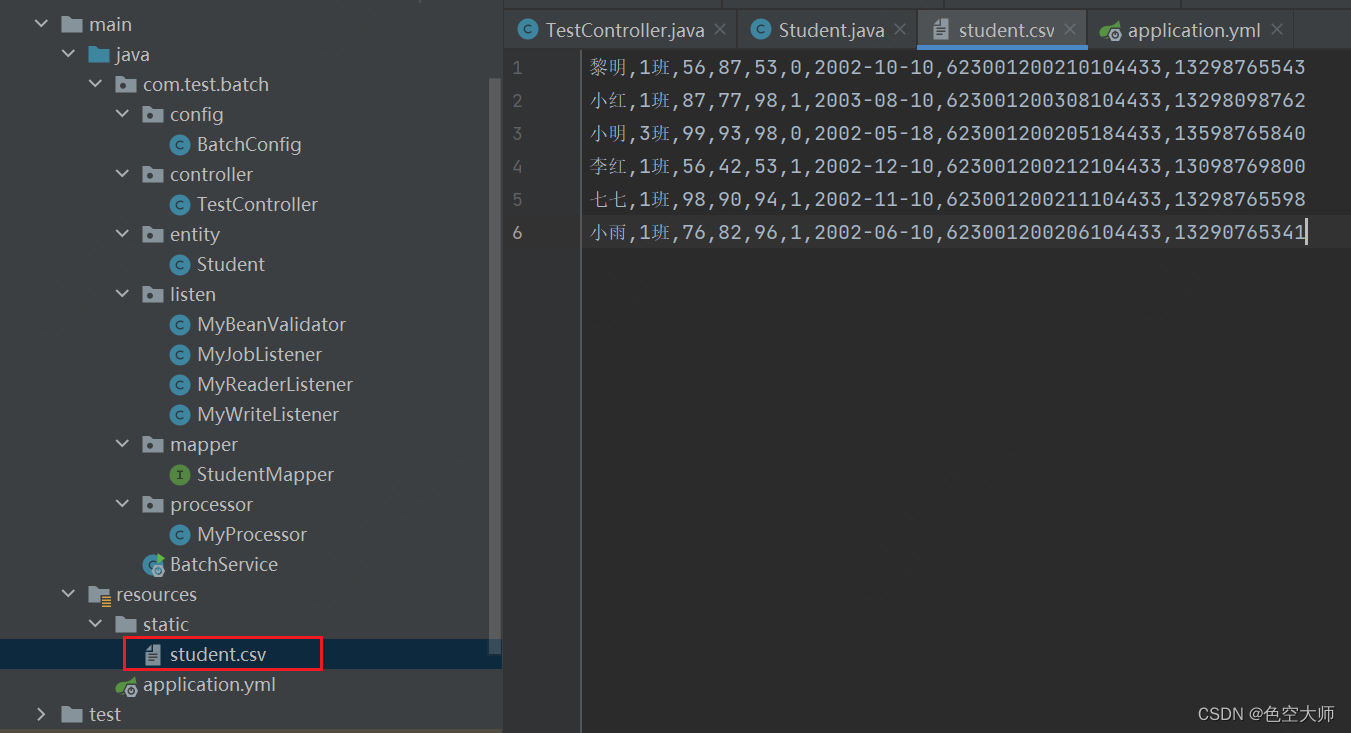Click the test folder icon
The width and height of the screenshot is (1351, 733).
point(72,714)
